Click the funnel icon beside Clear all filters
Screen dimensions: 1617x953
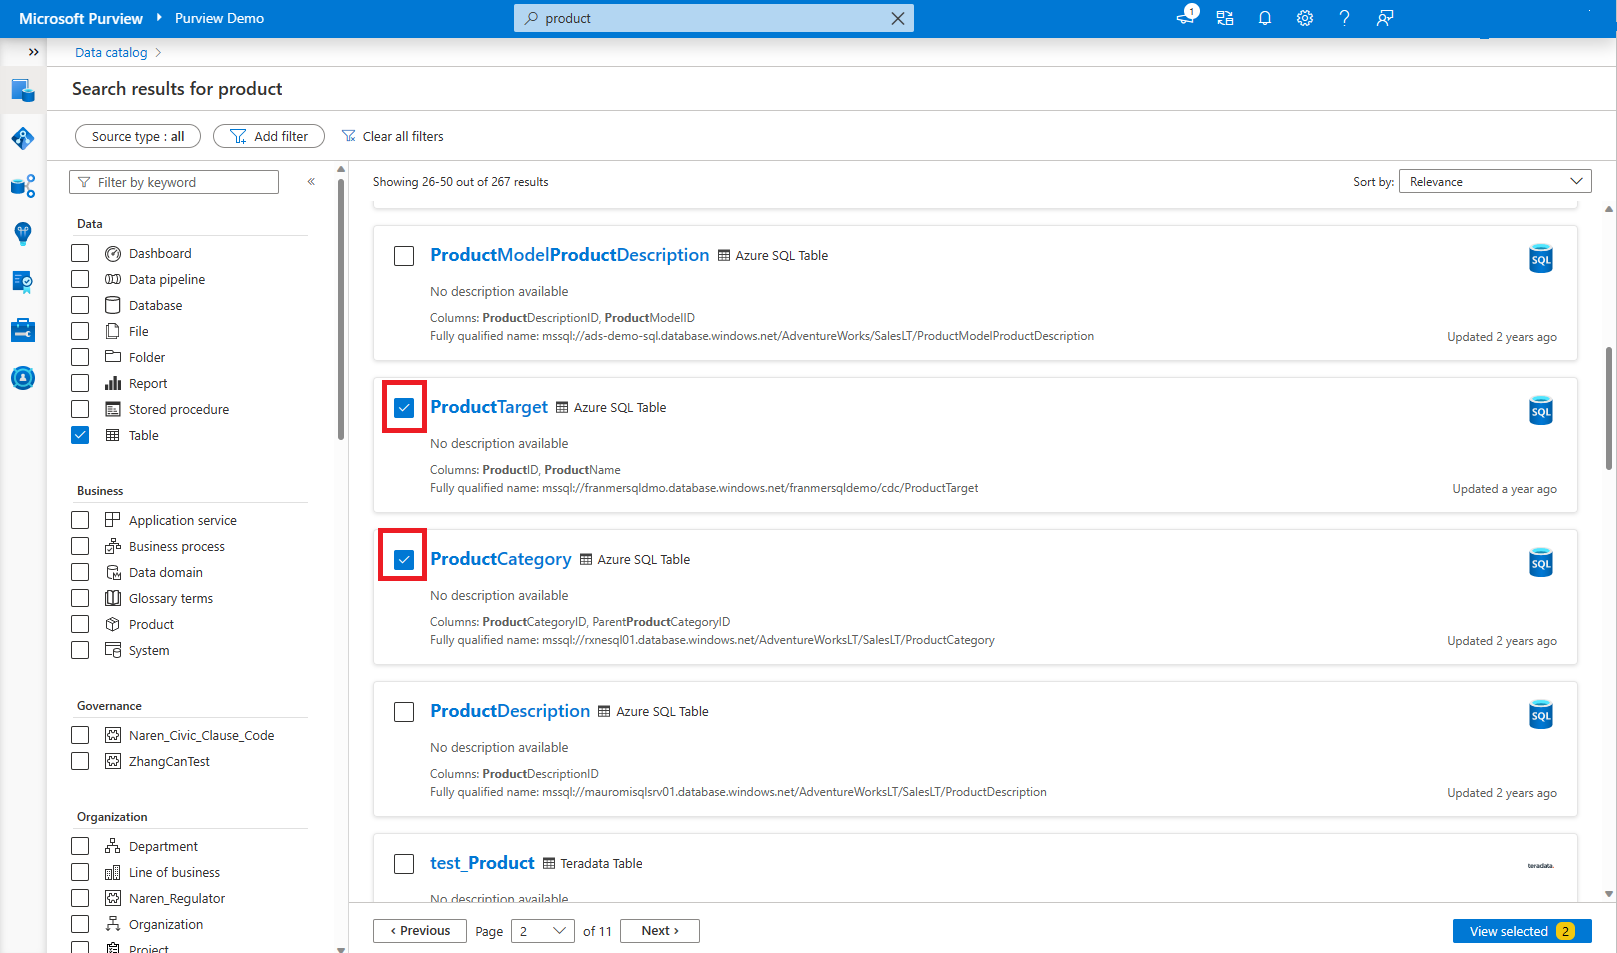349,136
